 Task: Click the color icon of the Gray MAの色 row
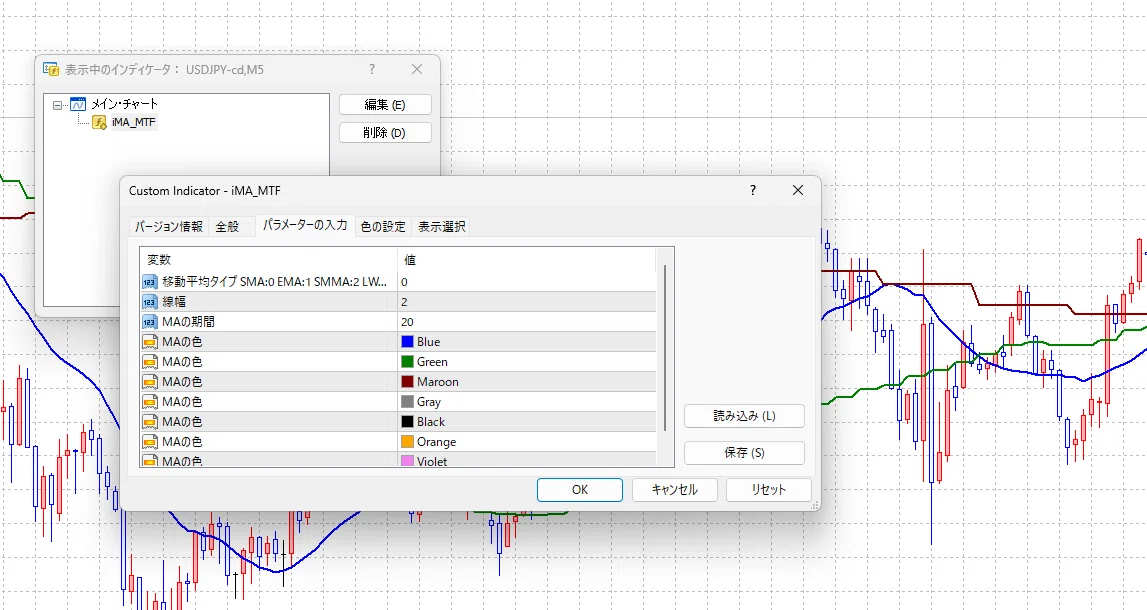click(149, 402)
